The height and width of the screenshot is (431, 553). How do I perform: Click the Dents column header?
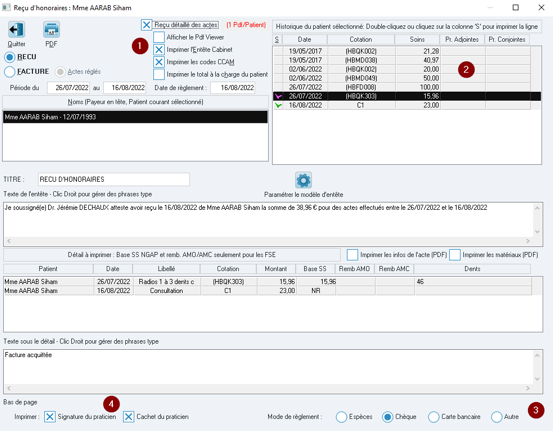pos(472,269)
